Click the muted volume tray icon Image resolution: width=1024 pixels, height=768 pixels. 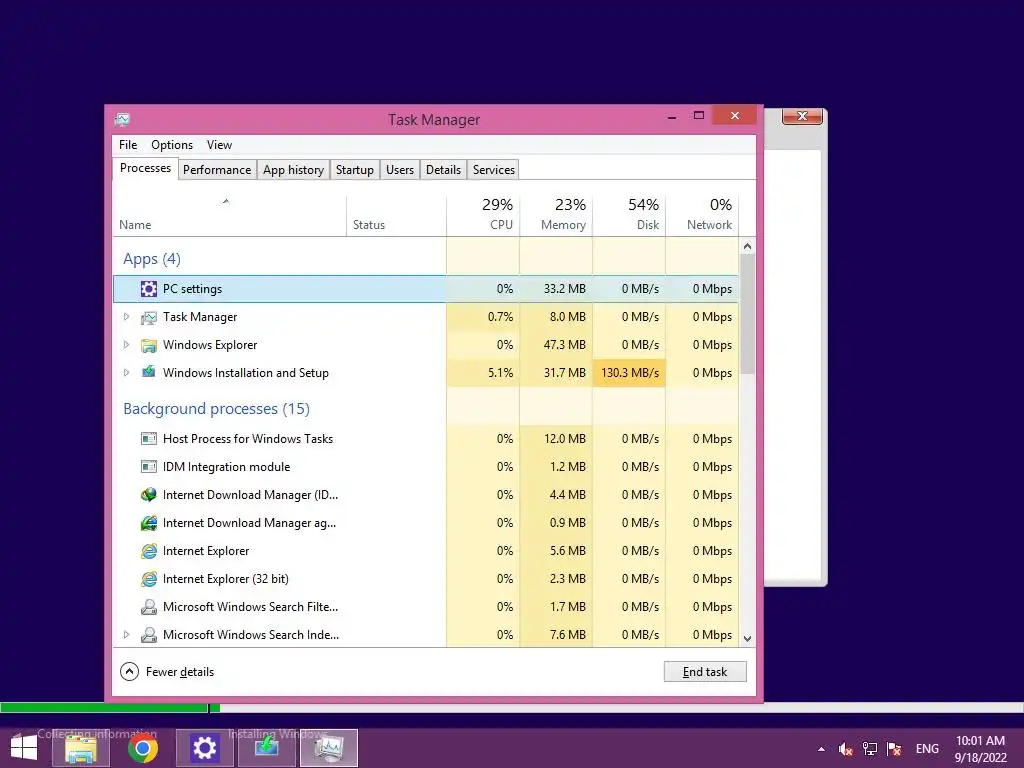point(846,749)
